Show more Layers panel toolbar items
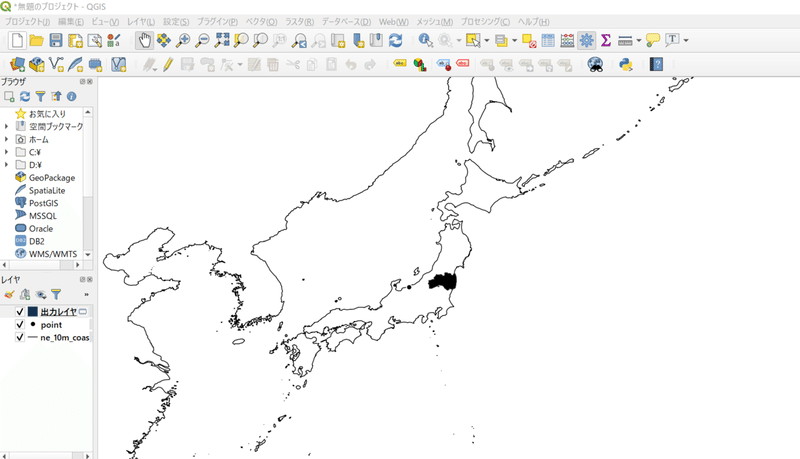 (x=86, y=294)
